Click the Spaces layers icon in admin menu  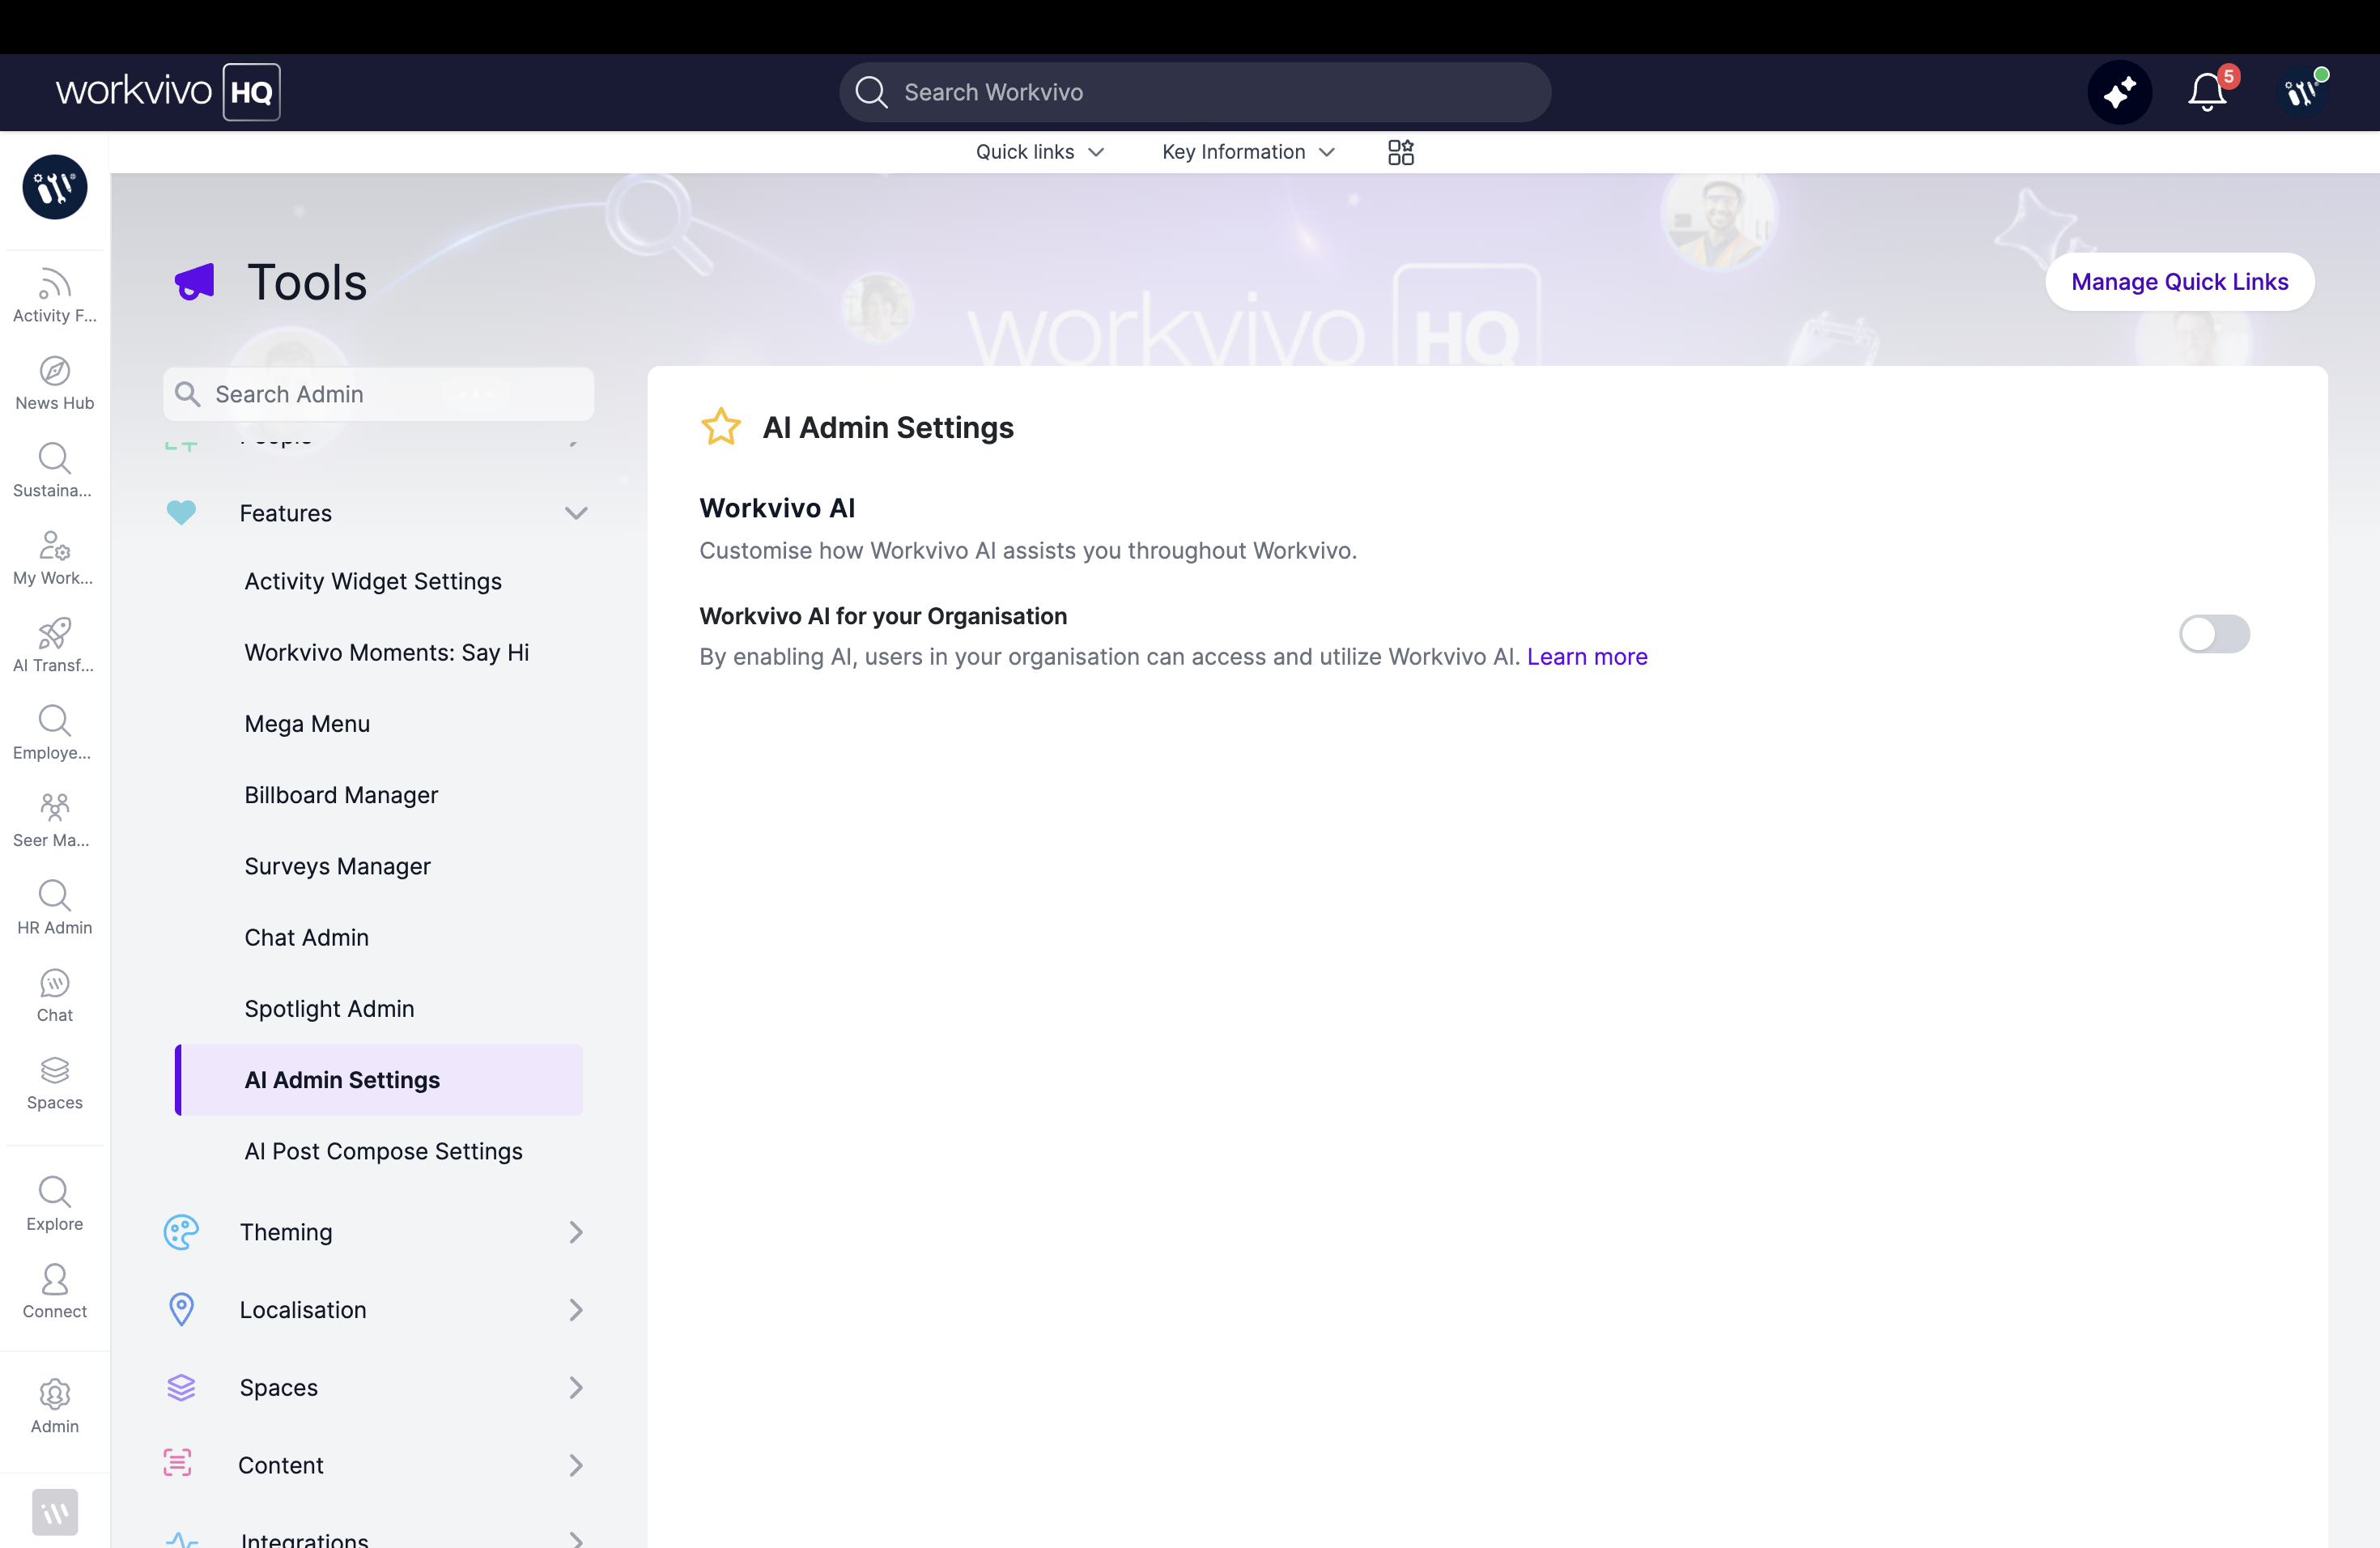click(181, 1388)
